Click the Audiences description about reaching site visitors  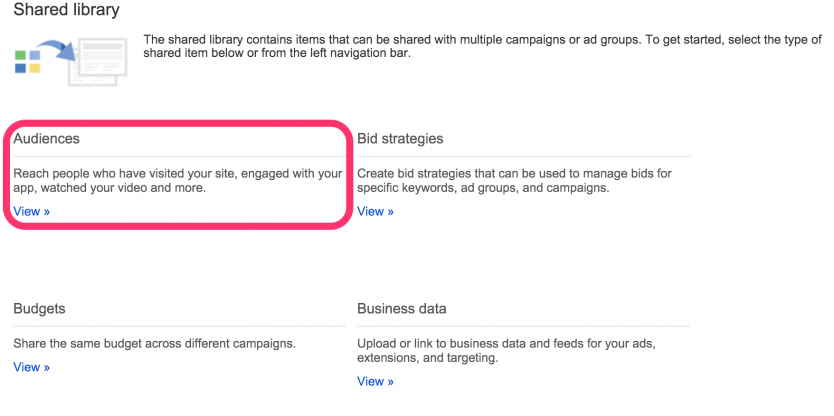coord(178,180)
